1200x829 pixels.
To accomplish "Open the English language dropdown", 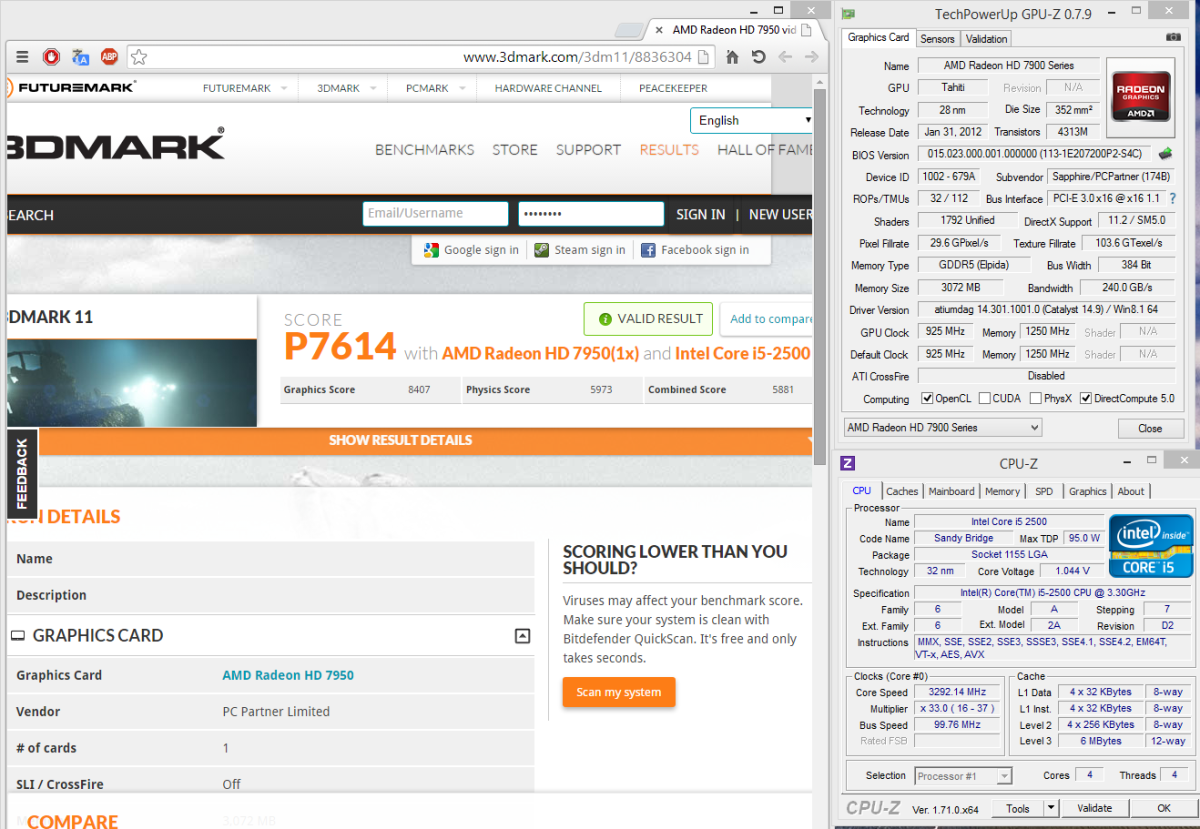I will [752, 120].
